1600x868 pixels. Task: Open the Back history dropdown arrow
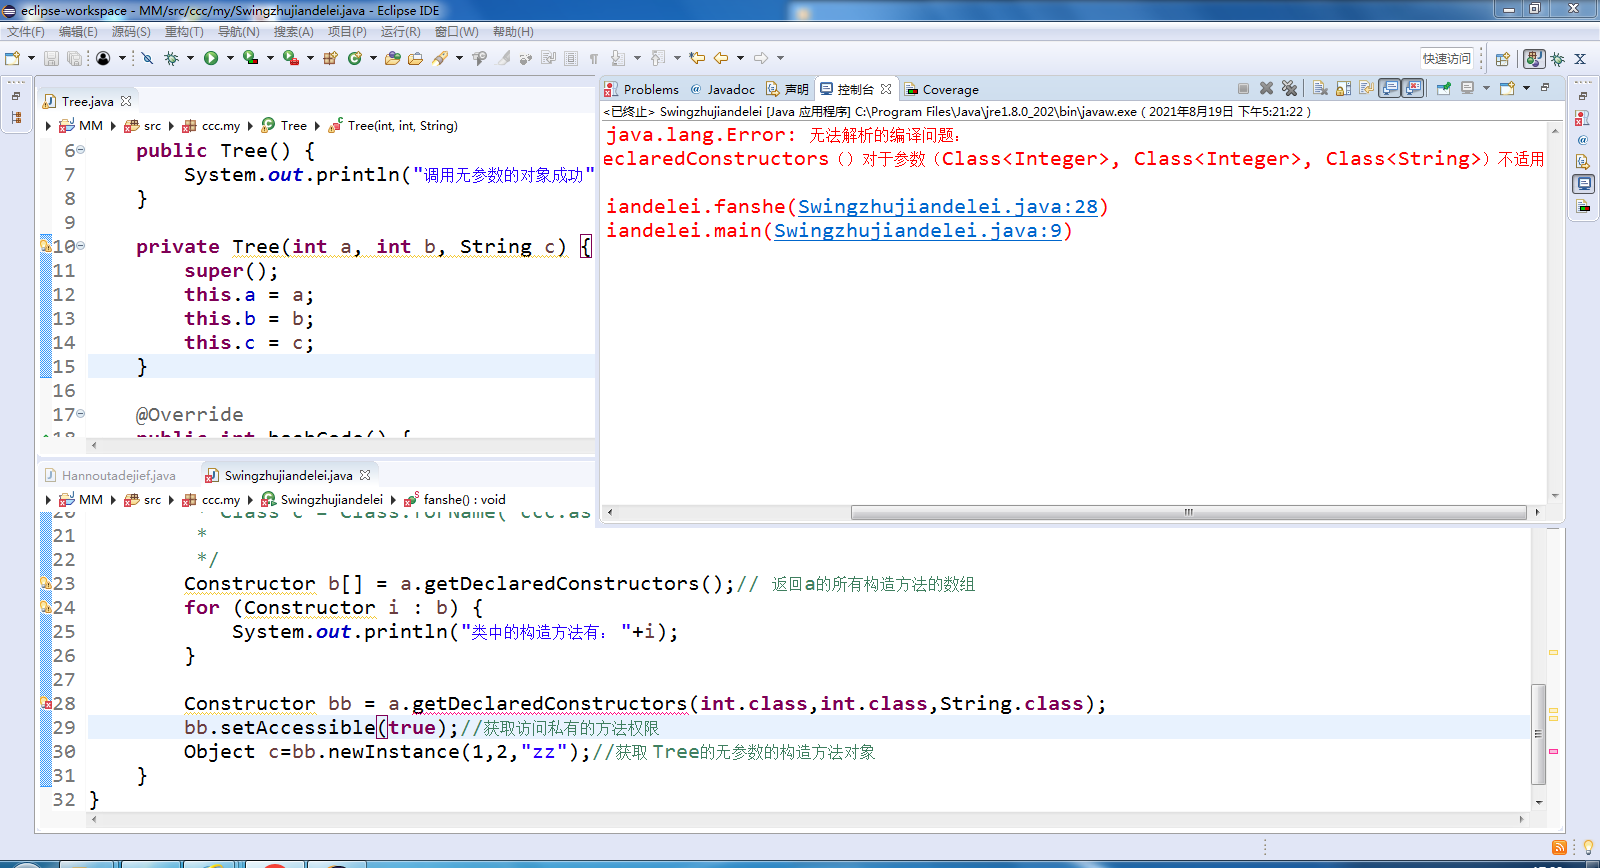click(740, 58)
